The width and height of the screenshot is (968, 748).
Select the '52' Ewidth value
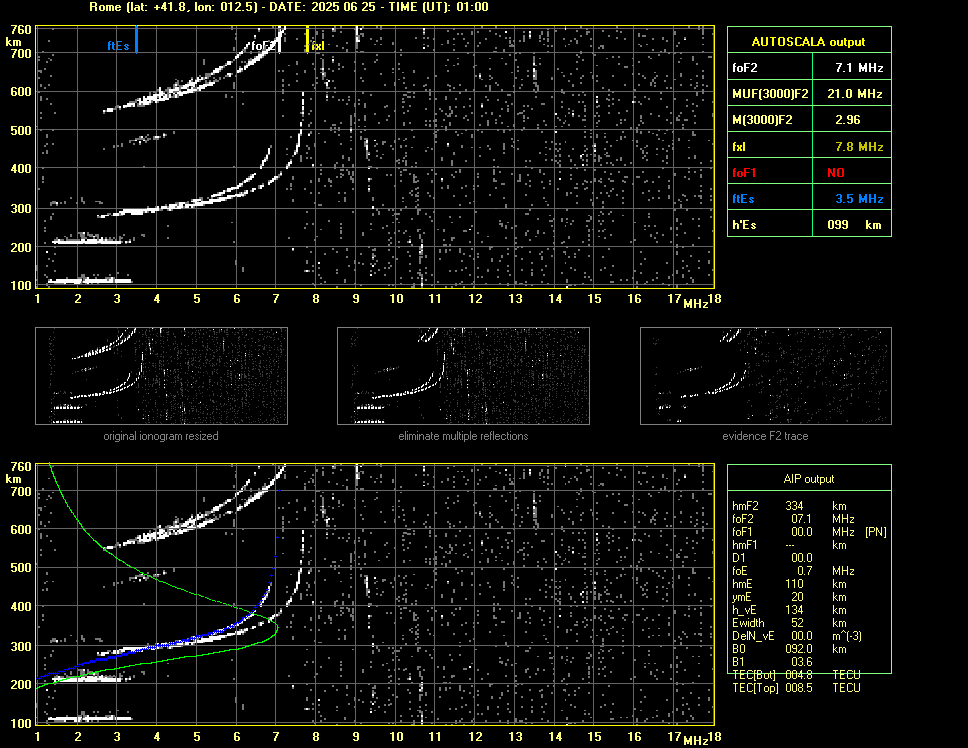[798, 623]
